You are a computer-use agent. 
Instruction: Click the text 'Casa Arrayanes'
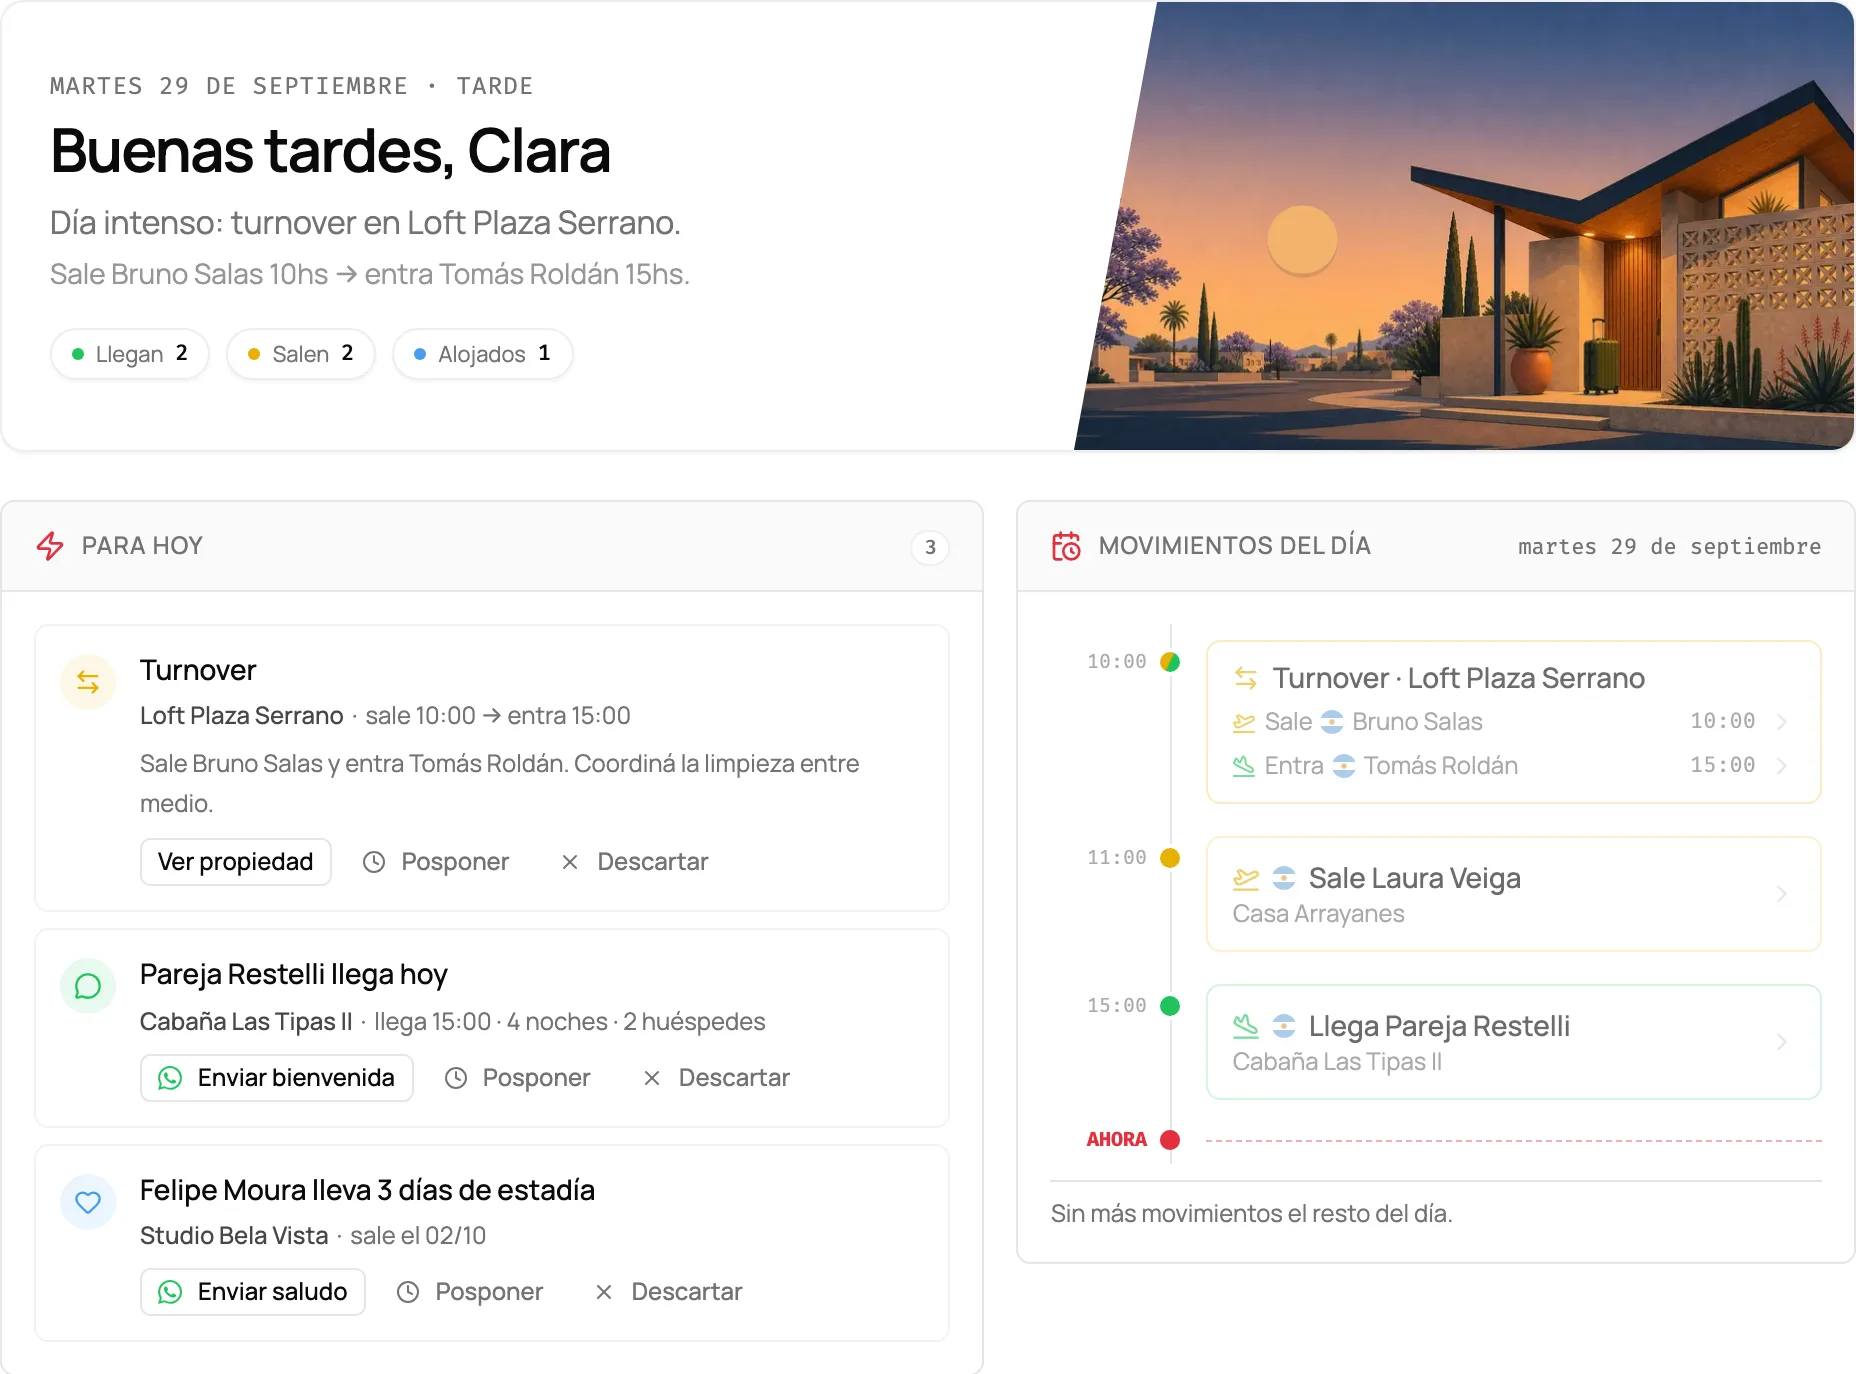pos(1318,914)
